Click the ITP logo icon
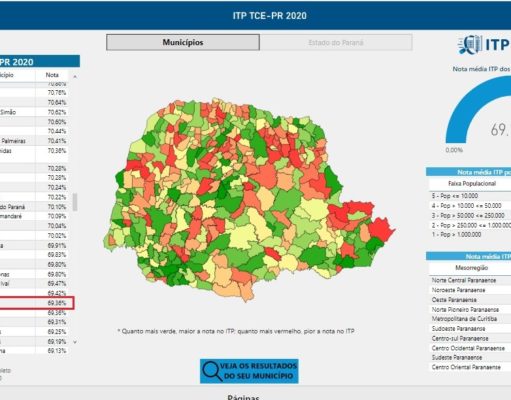 pos(470,45)
